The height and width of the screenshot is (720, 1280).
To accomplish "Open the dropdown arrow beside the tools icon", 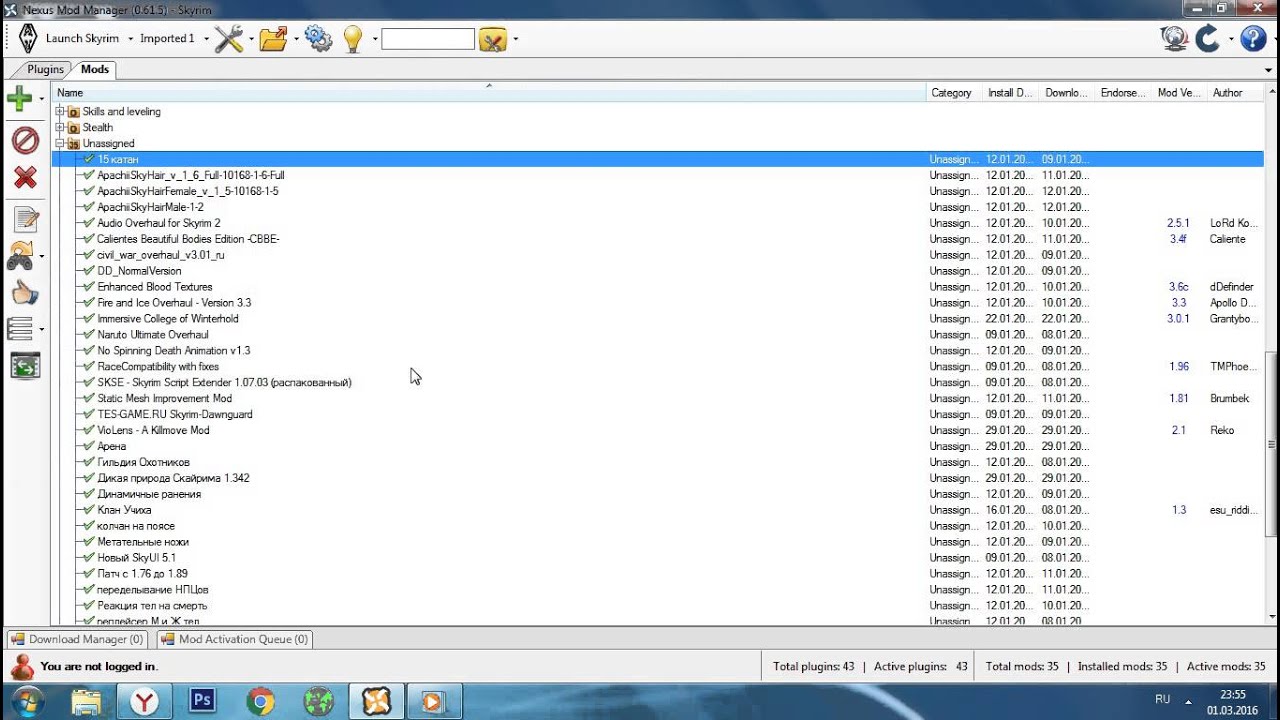I will pos(250,39).
